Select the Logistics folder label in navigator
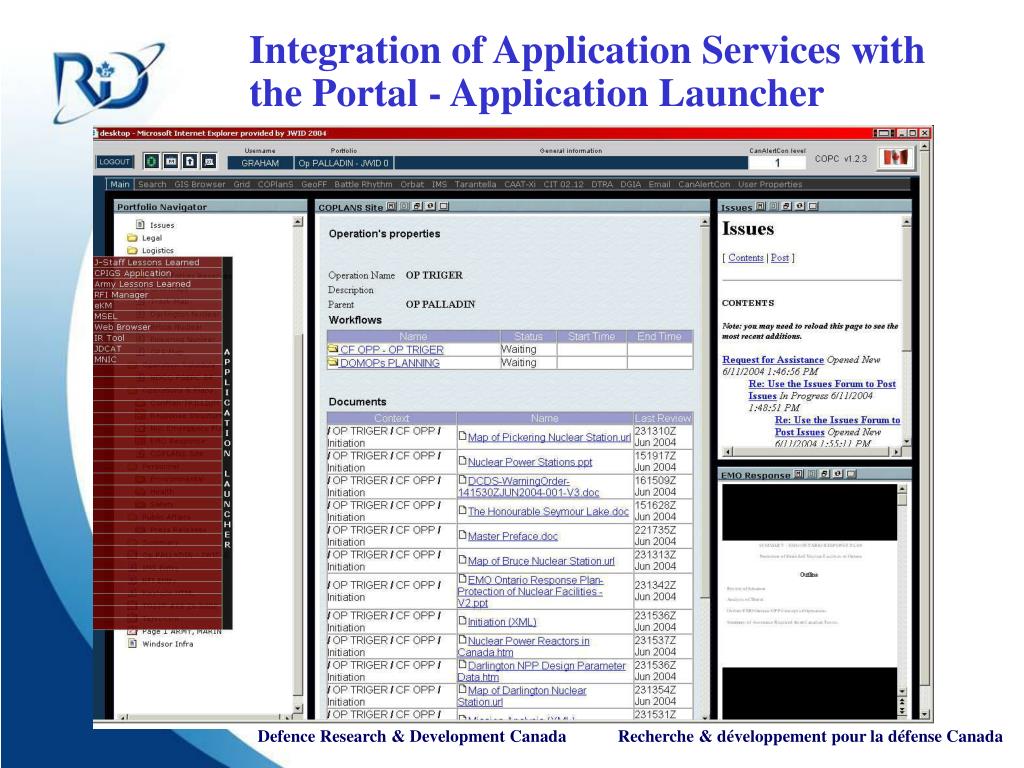Screen dimensions: 1024x768 pos(158,250)
